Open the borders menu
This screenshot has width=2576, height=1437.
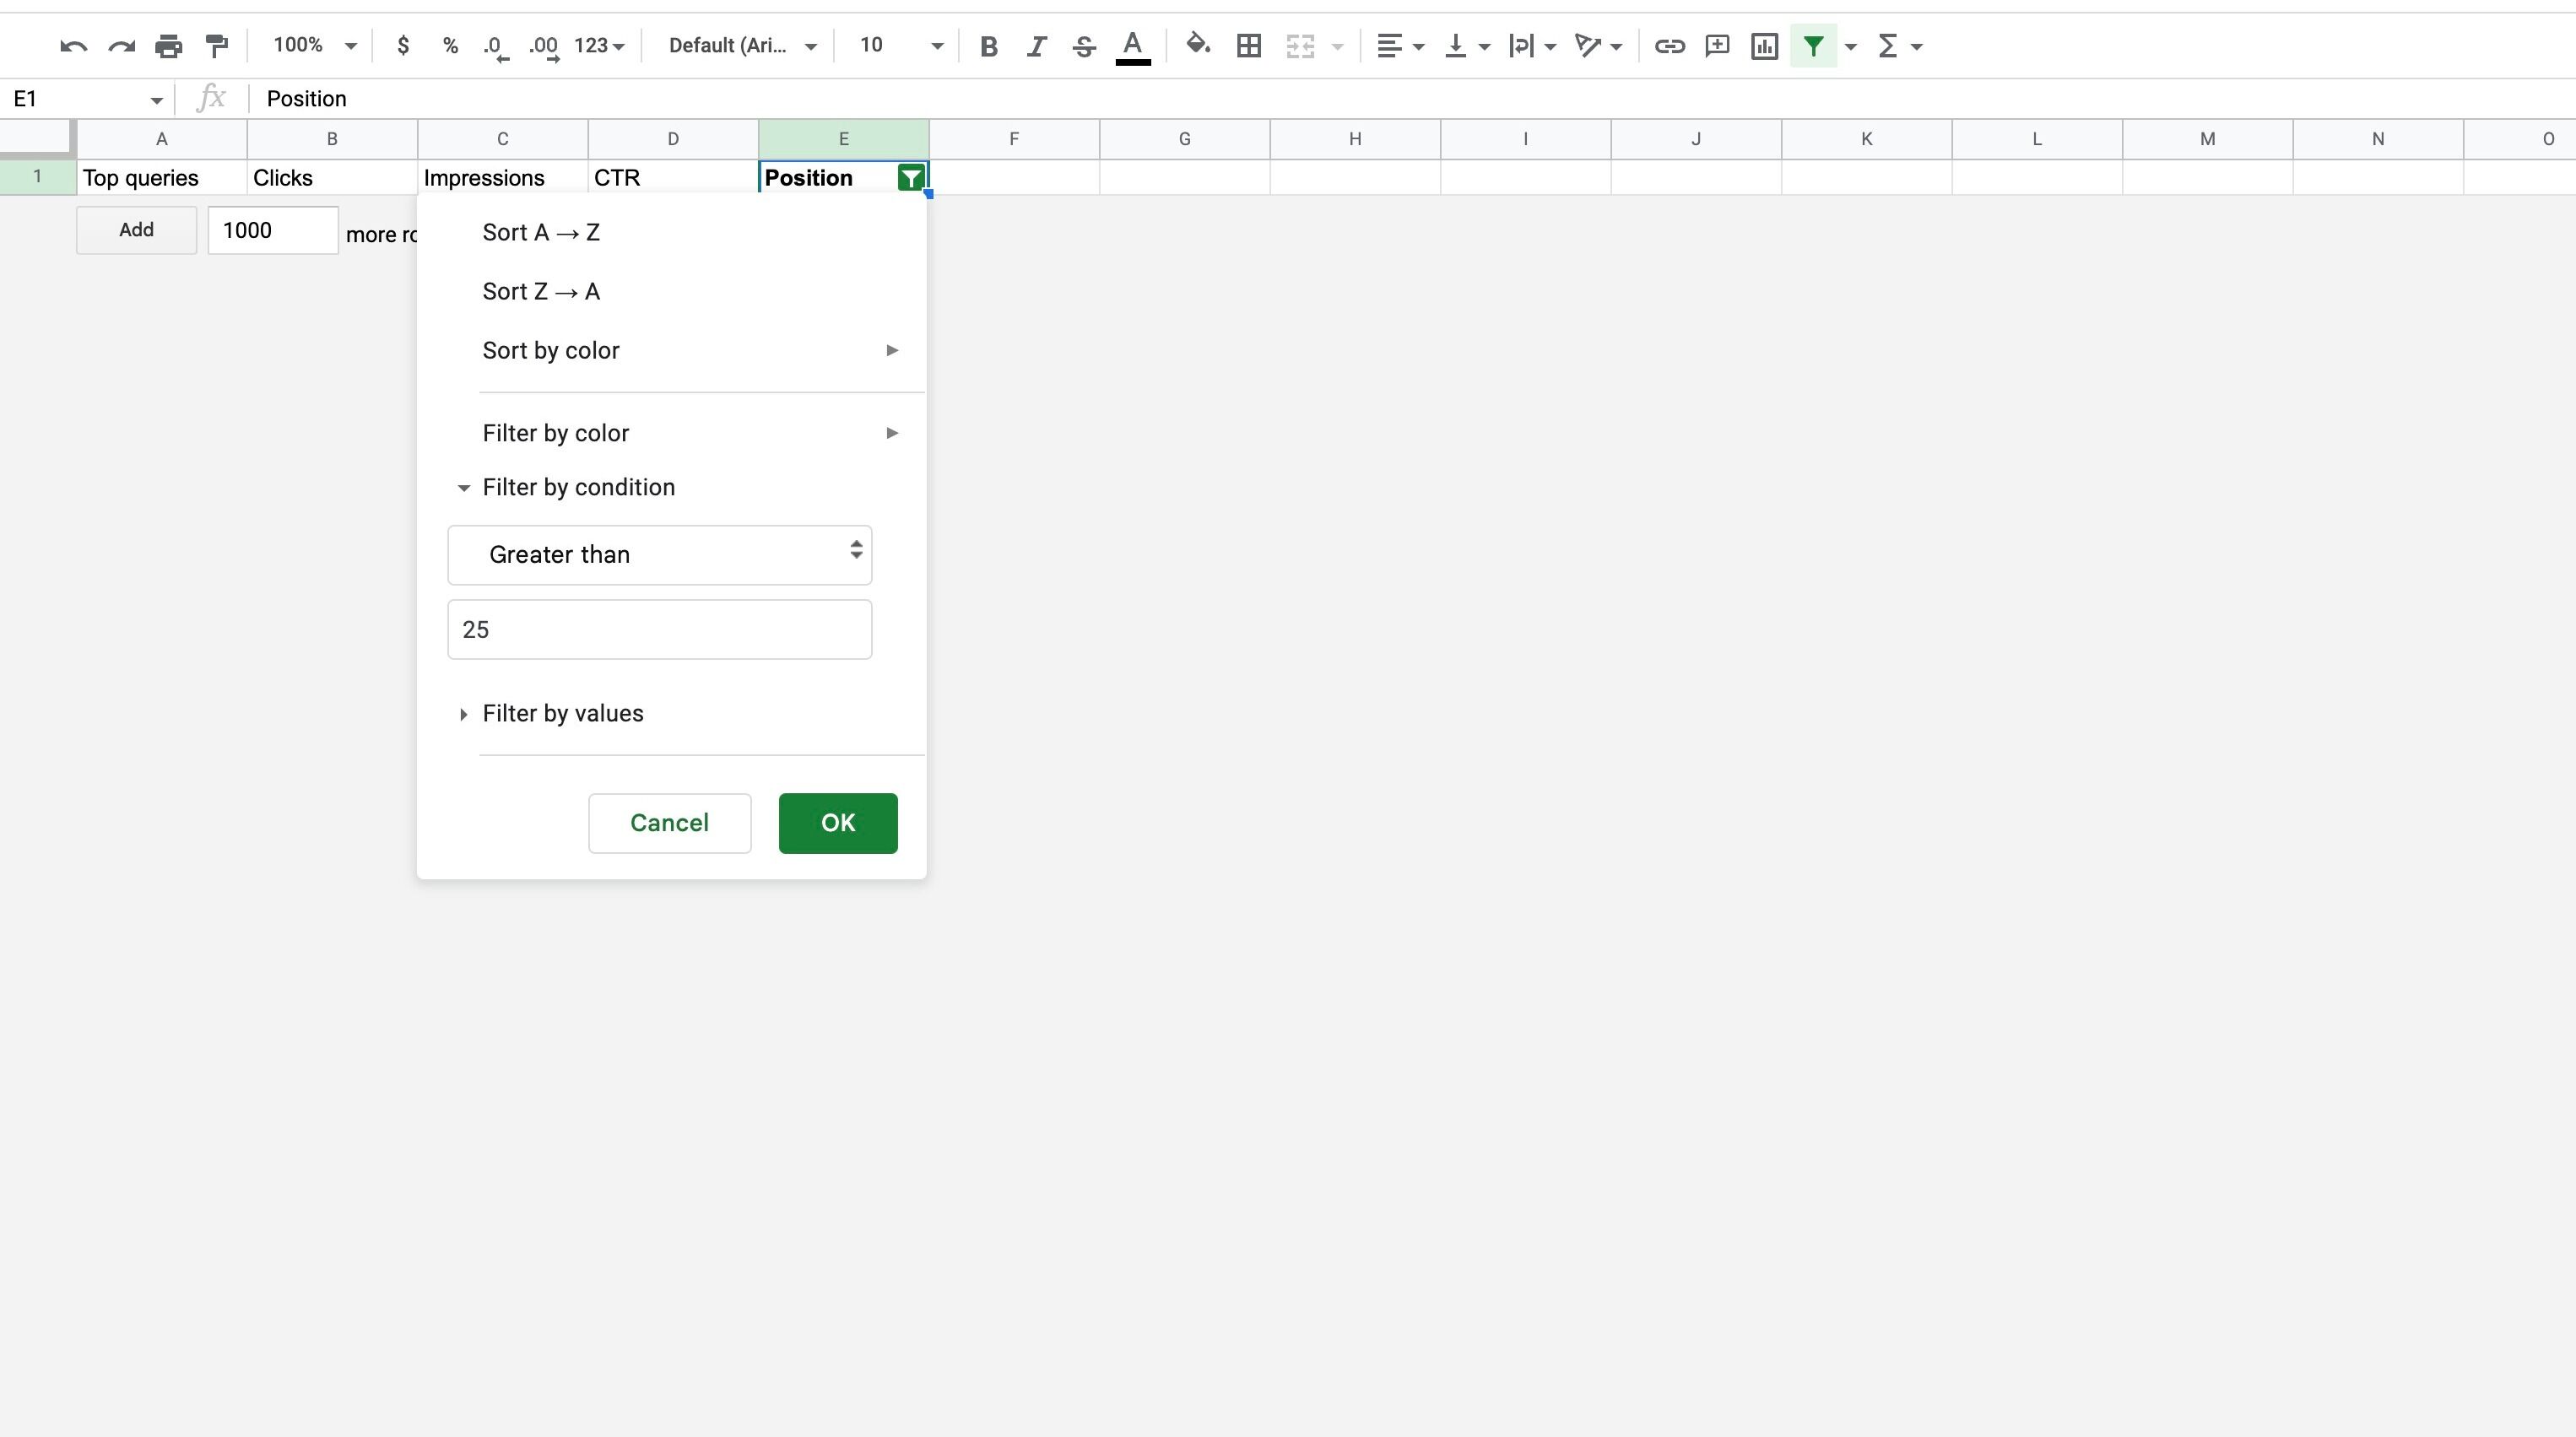(x=1248, y=46)
